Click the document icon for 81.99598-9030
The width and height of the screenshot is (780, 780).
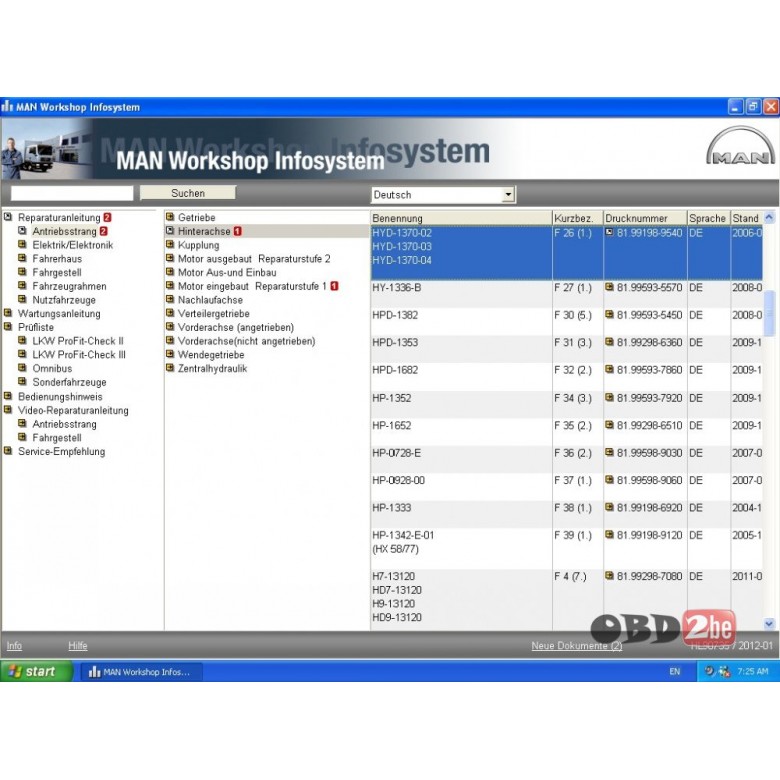tap(609, 452)
